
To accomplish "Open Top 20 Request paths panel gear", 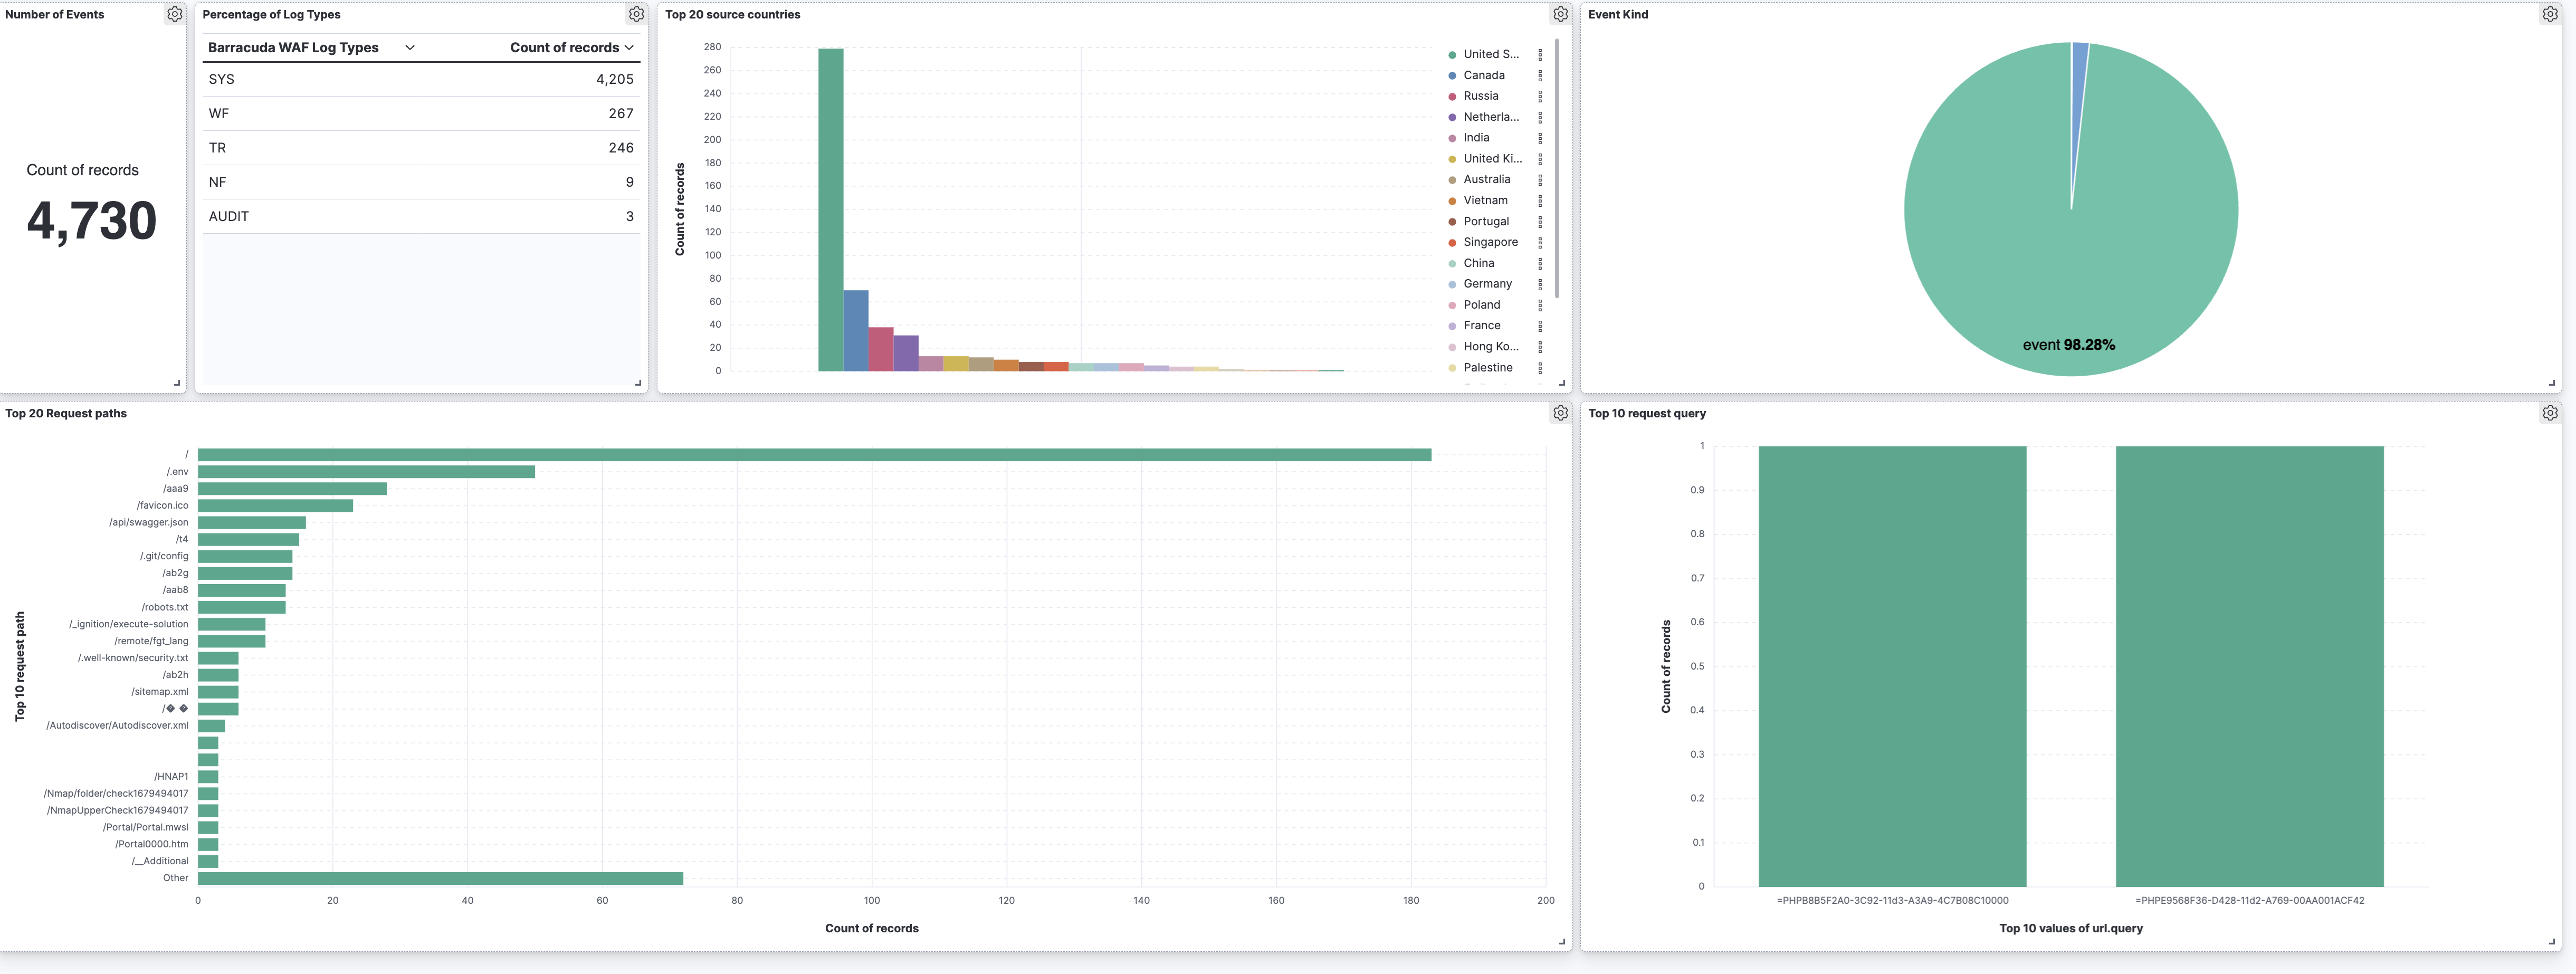I will pyautogui.click(x=1560, y=413).
